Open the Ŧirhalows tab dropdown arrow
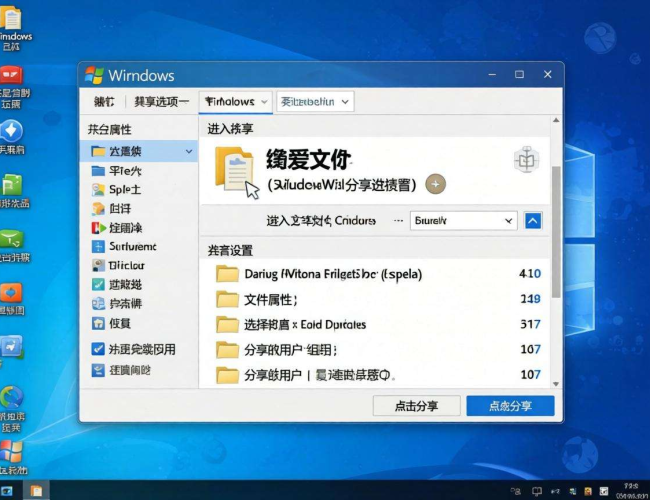 tap(264, 102)
